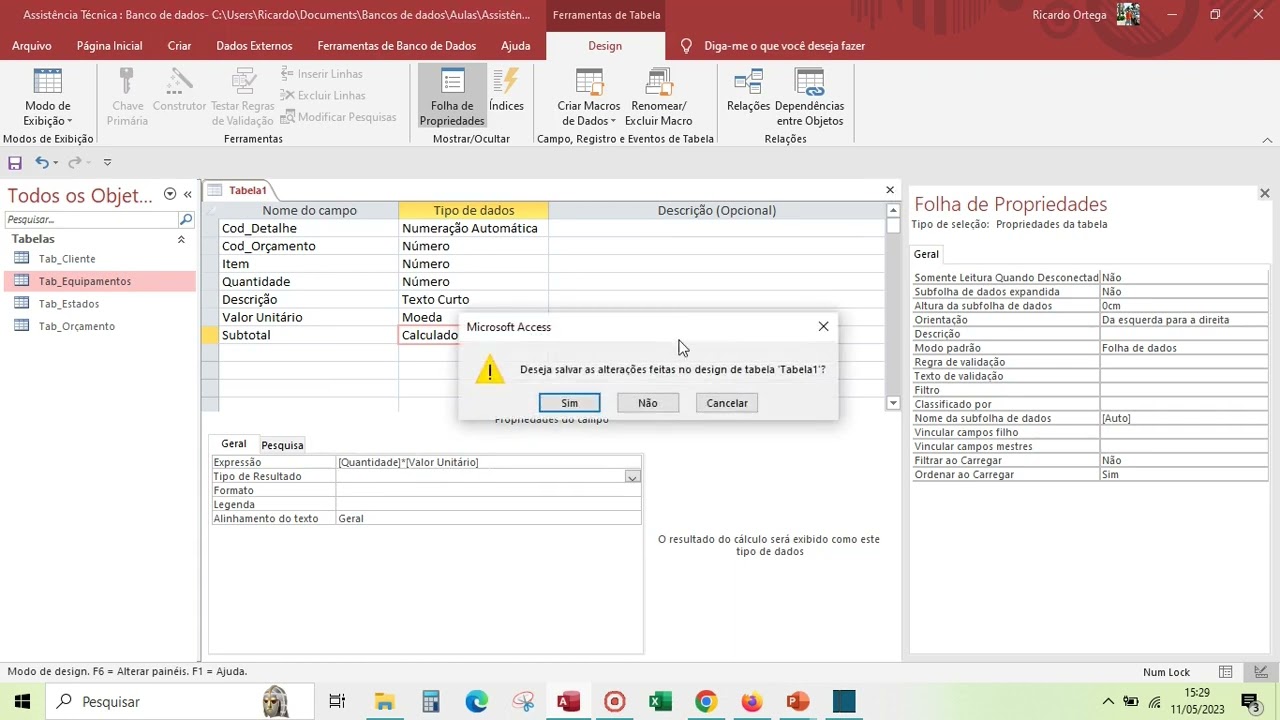The width and height of the screenshot is (1280, 720).
Task: Switch to the Criar ribbon tab
Action: coord(179,46)
